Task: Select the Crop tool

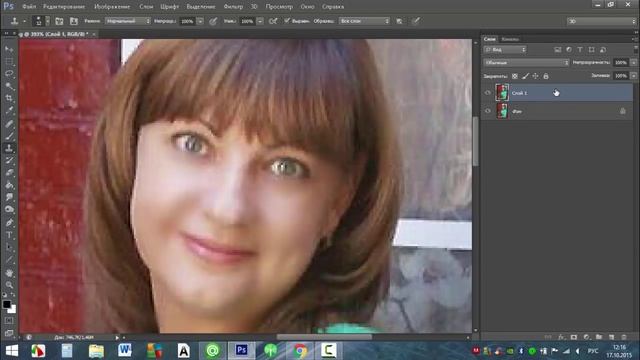Action: click(x=9, y=98)
